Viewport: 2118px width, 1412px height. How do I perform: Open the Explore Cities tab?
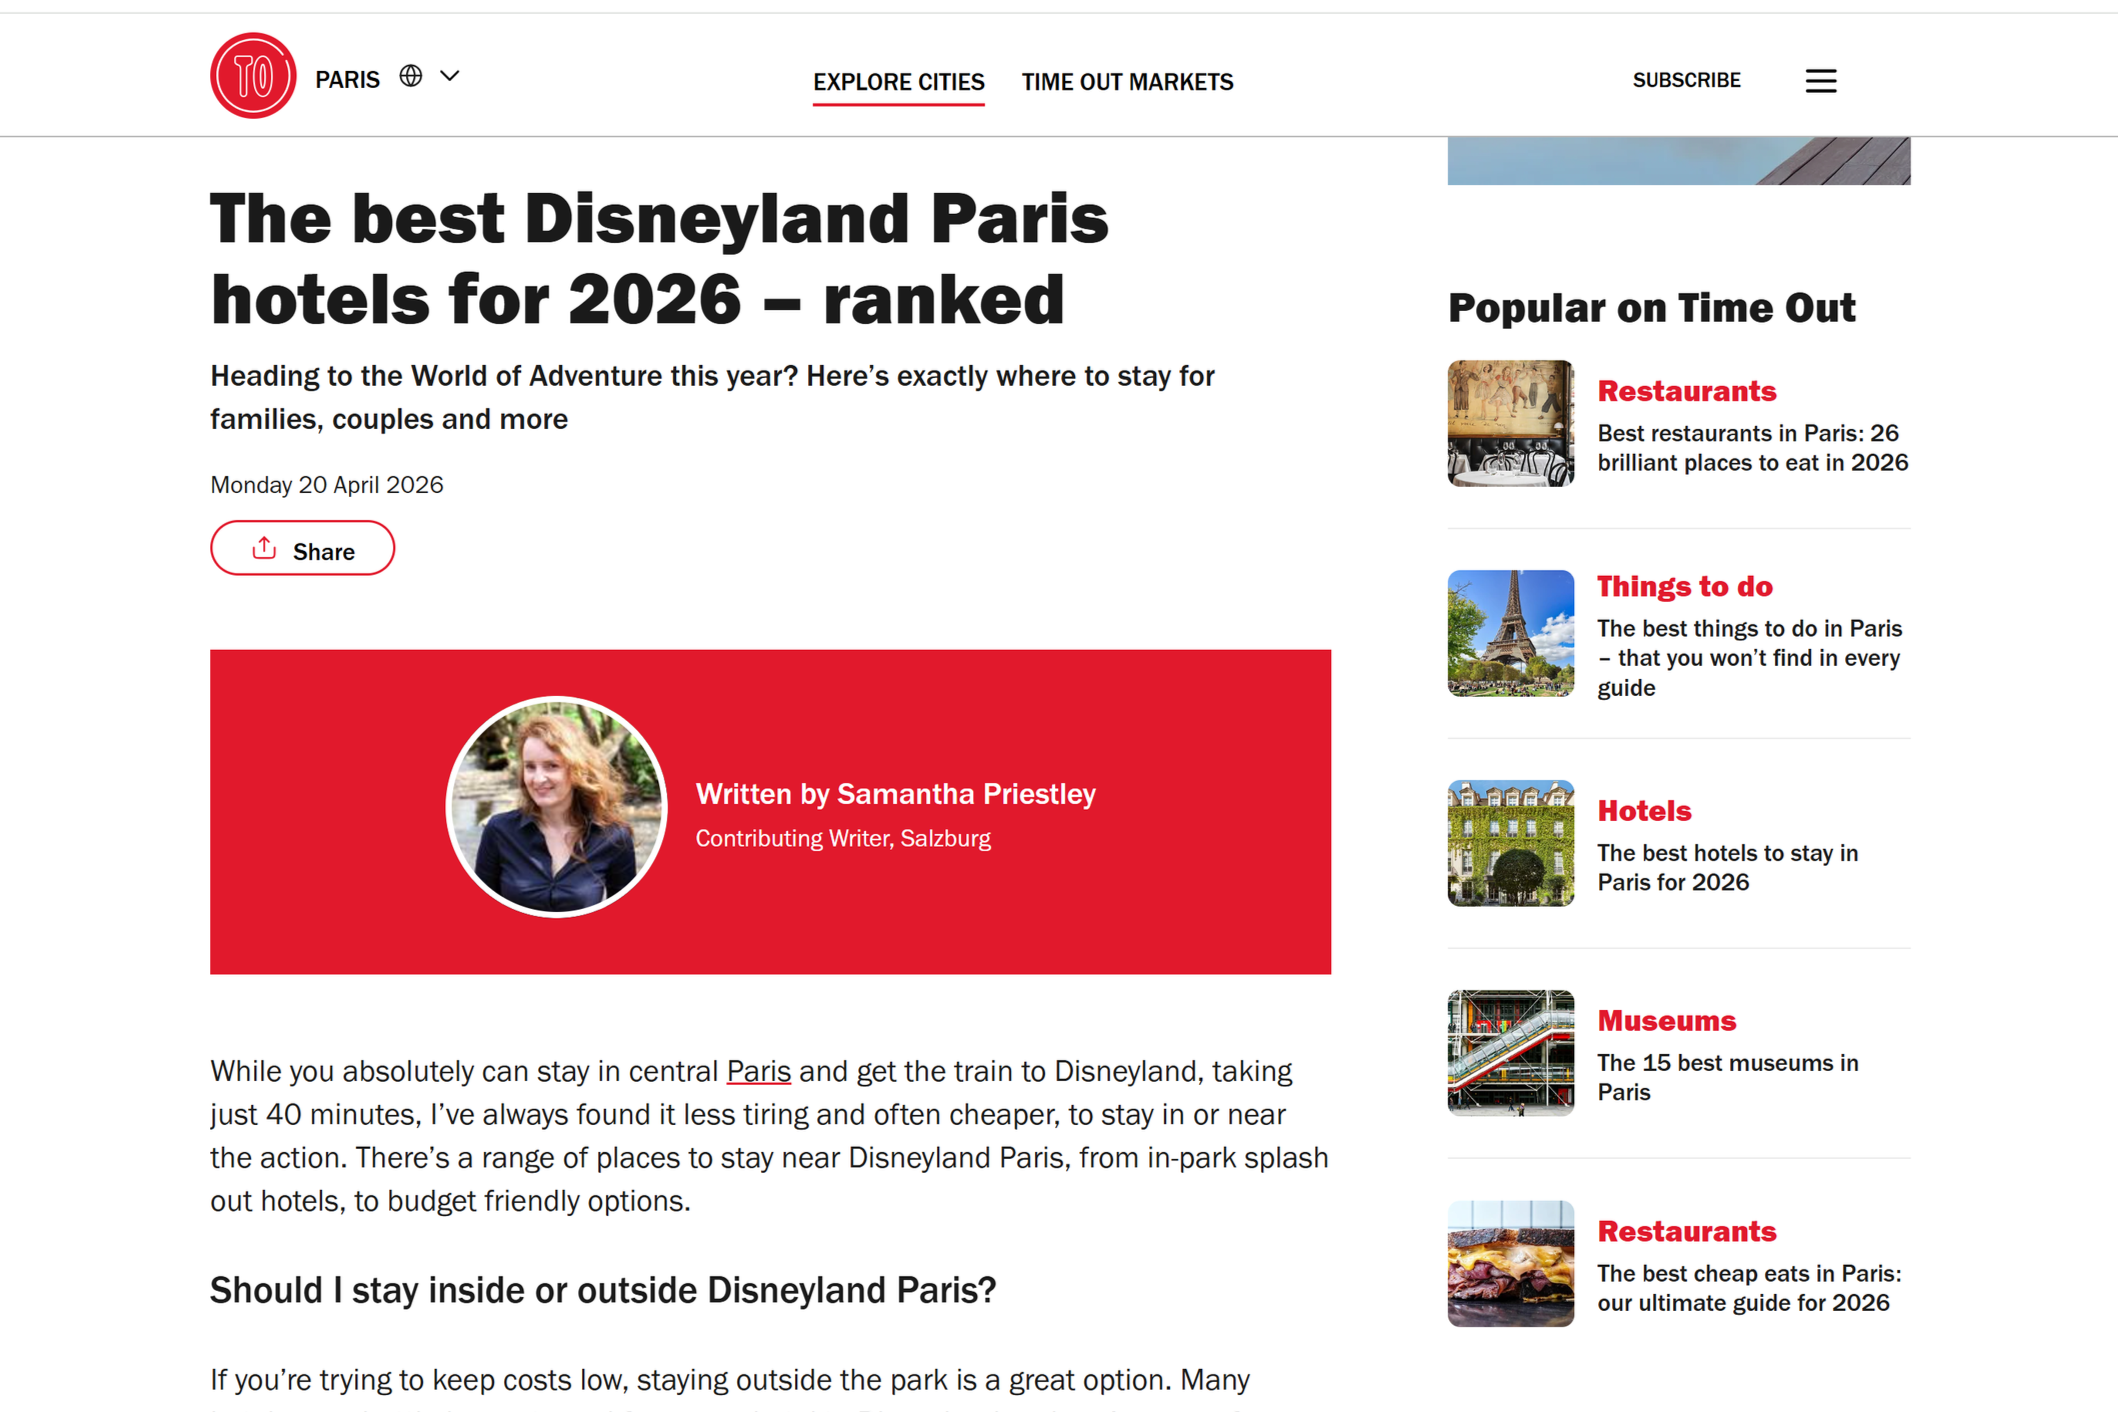[898, 82]
